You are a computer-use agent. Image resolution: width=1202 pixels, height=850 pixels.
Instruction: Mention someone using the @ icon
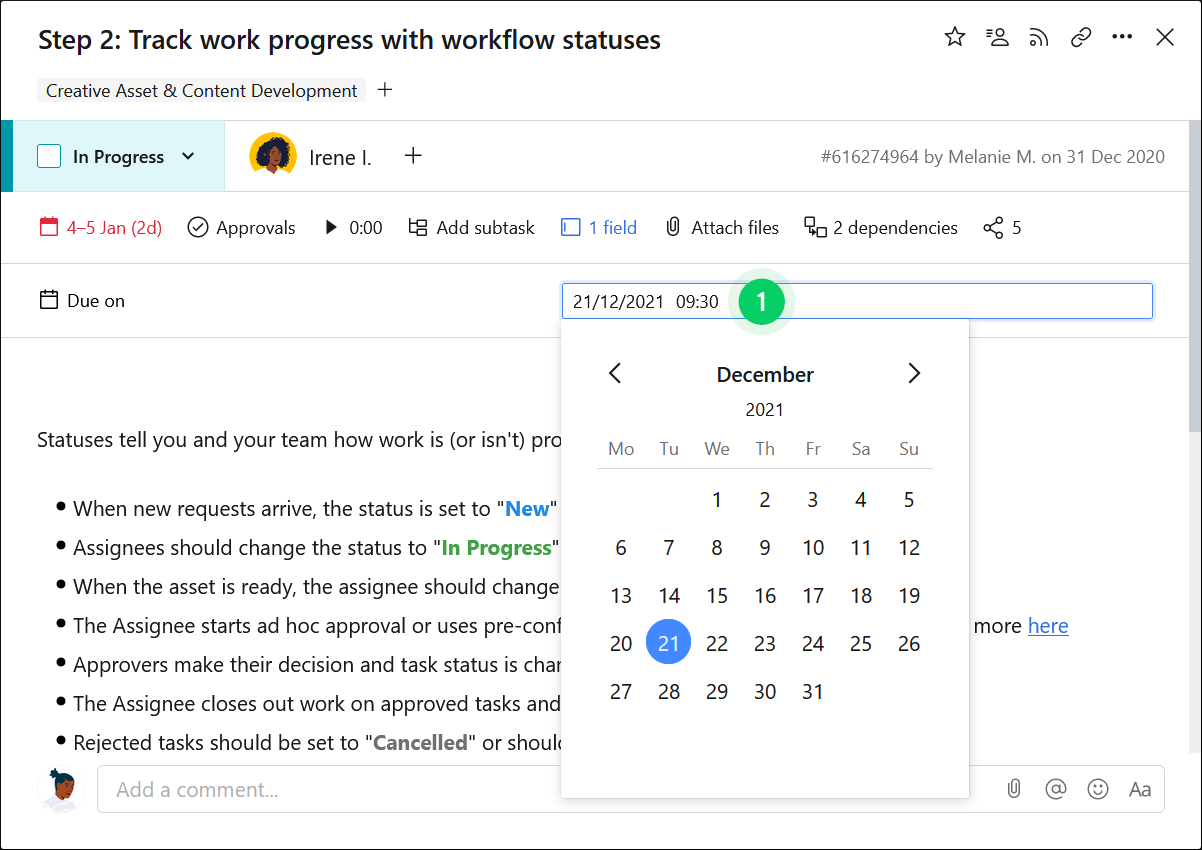(x=1055, y=789)
